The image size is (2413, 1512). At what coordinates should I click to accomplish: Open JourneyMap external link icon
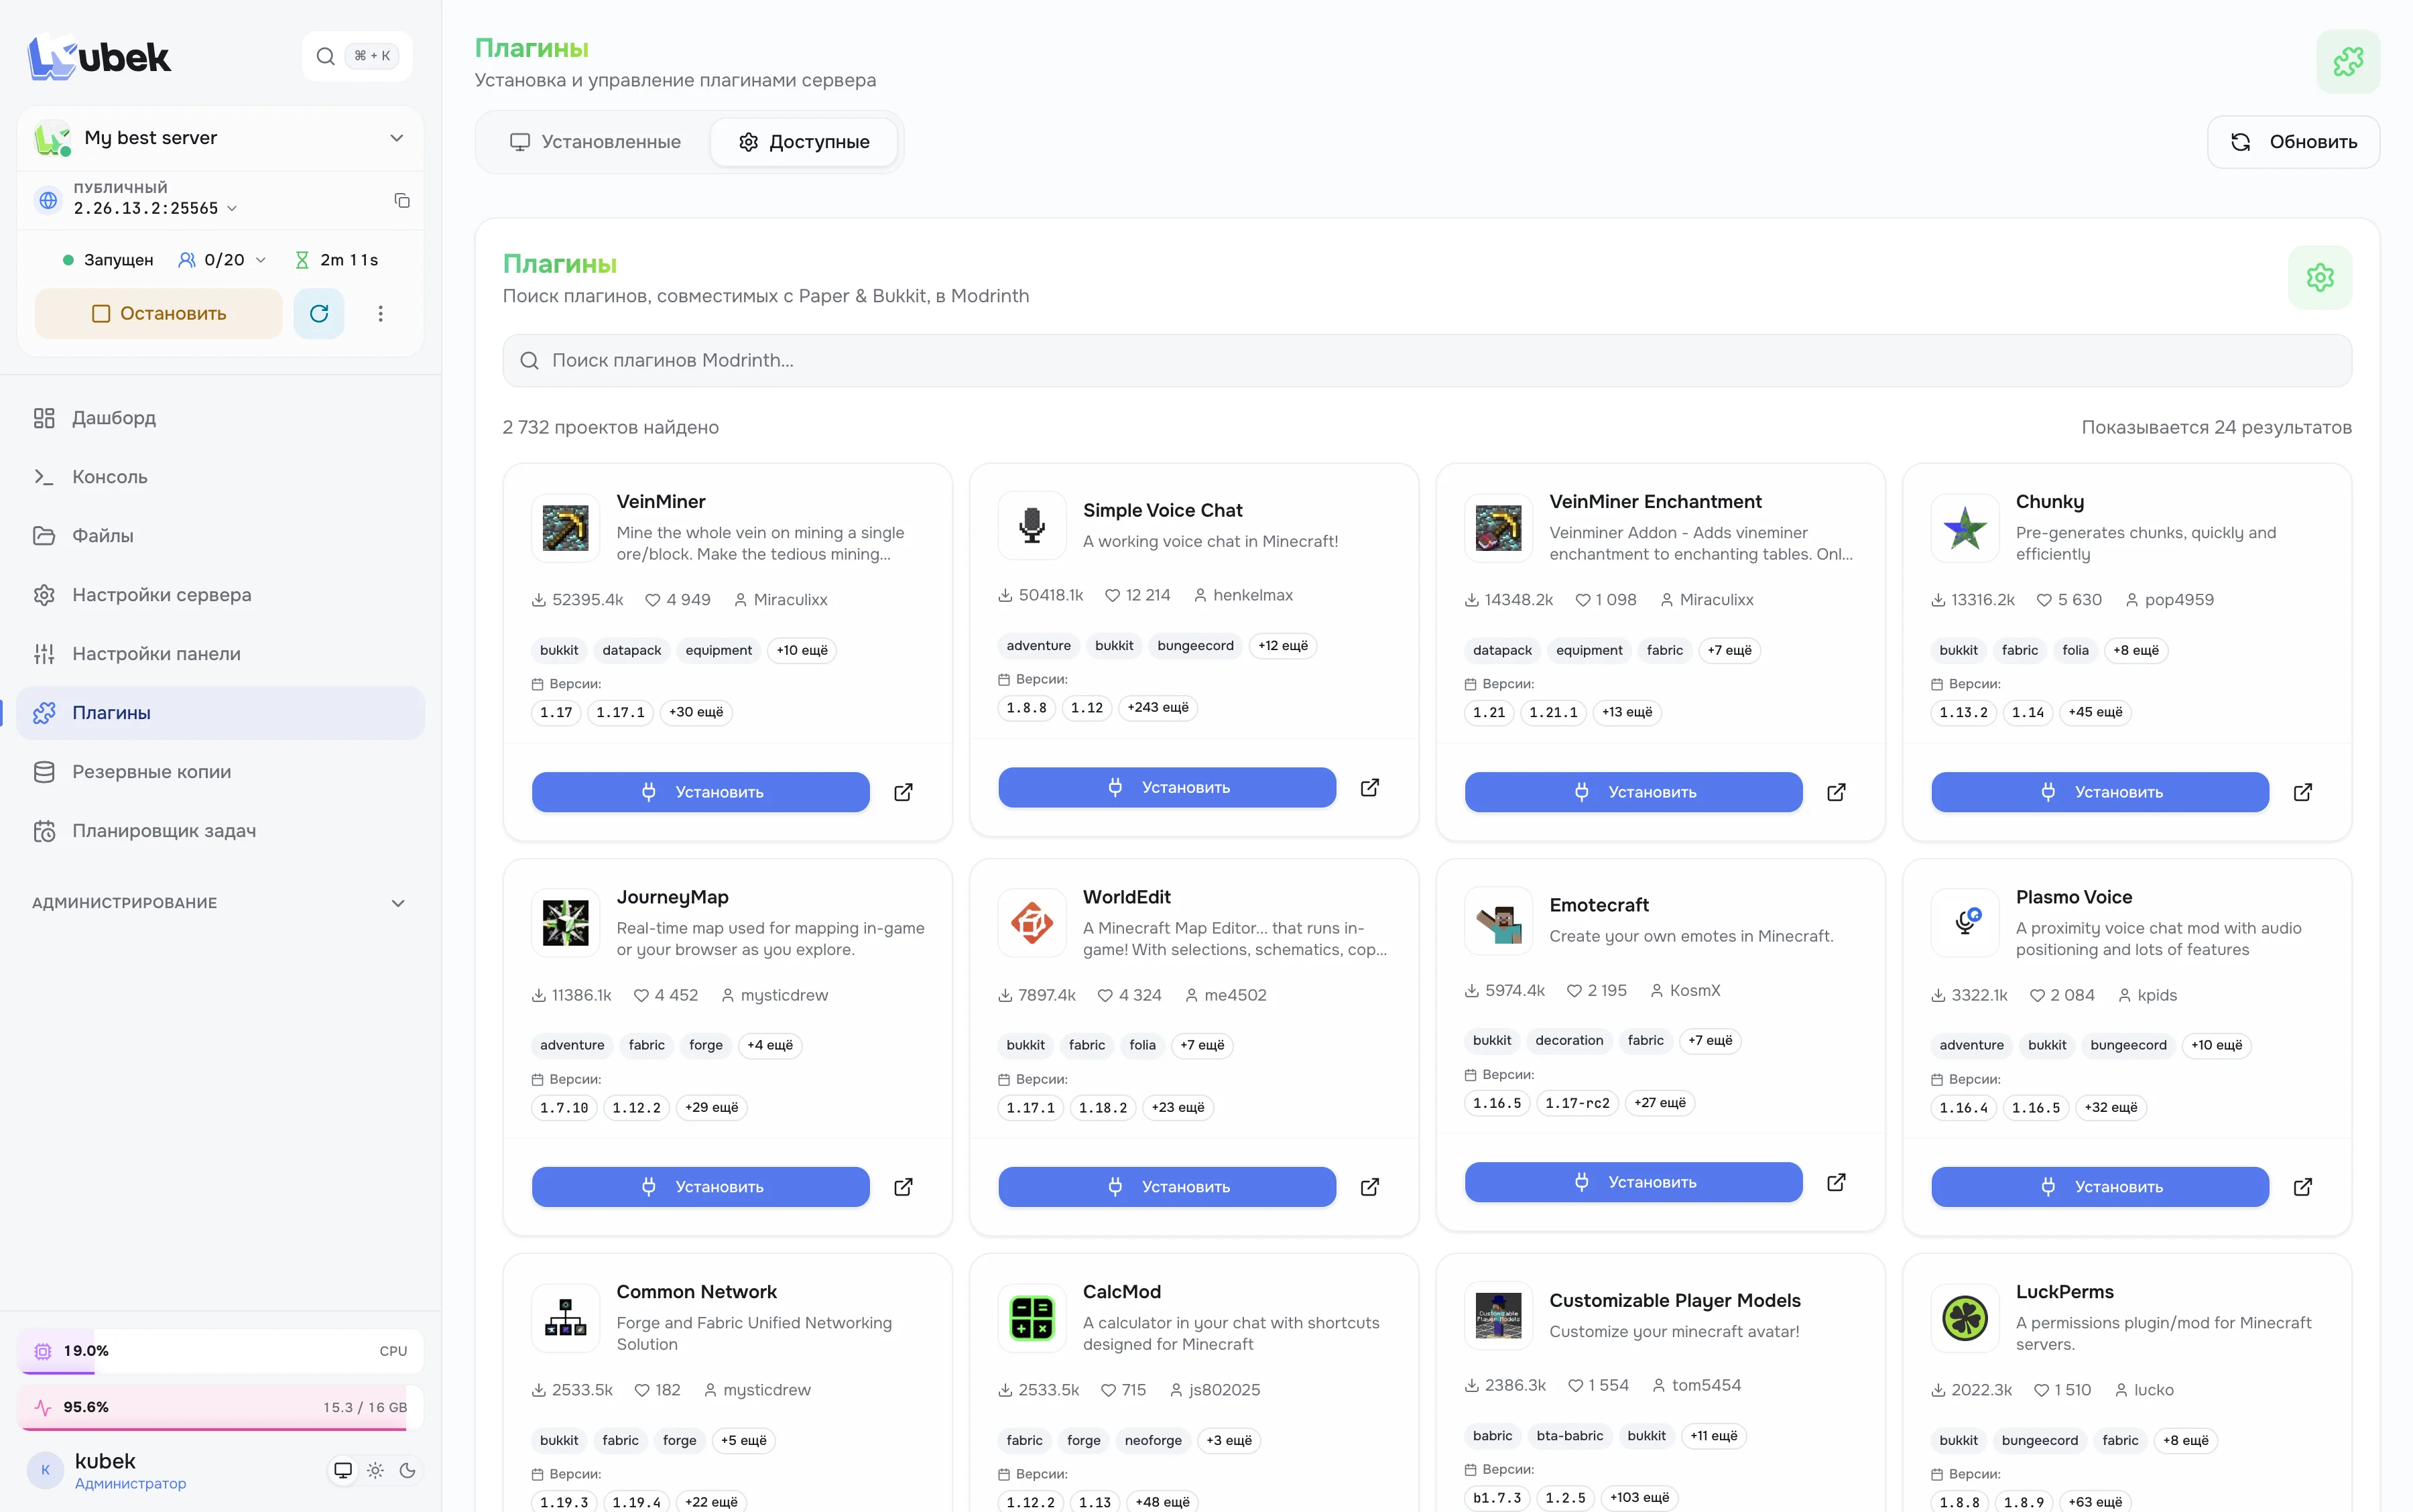click(x=903, y=1187)
